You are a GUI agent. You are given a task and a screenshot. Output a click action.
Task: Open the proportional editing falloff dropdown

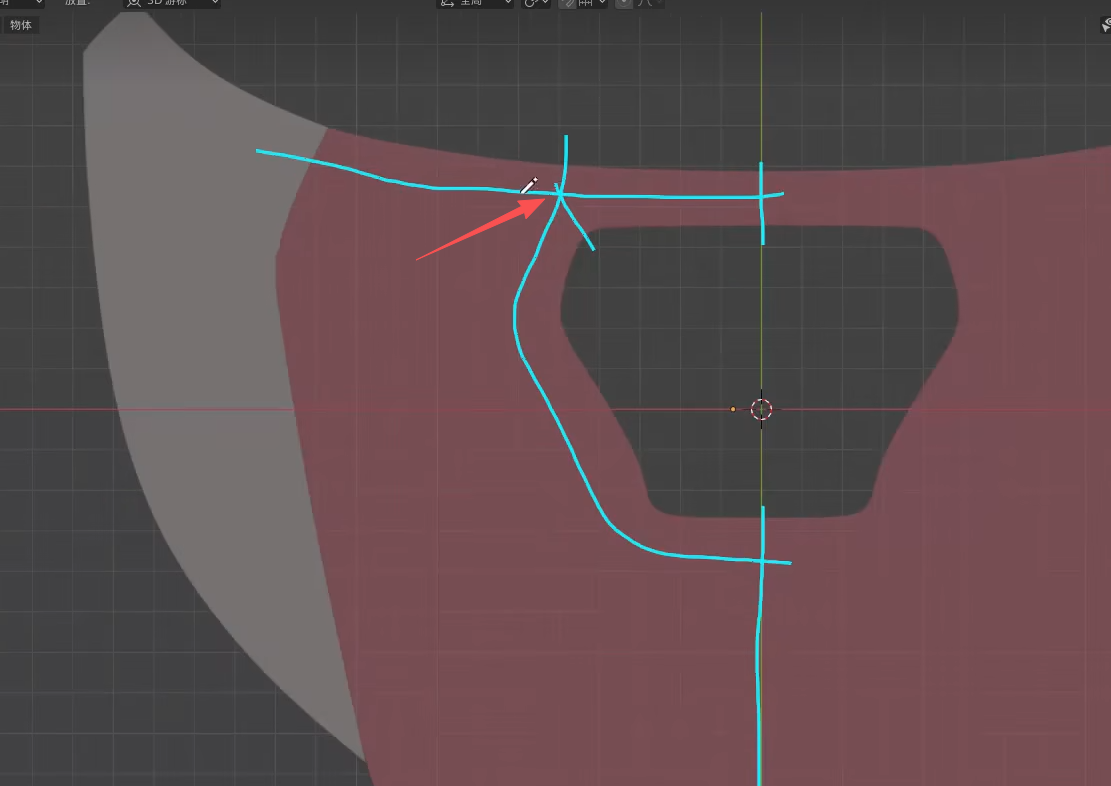649,3
